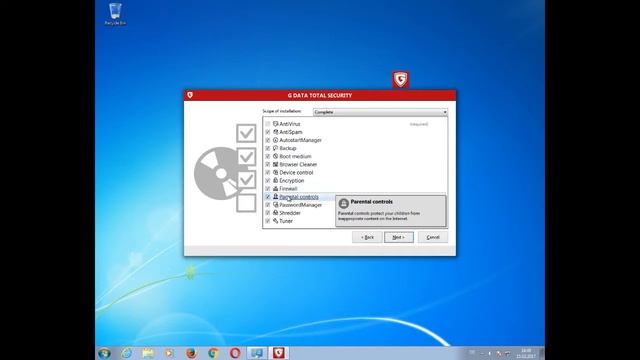Uncheck the AntiSpam component checkbox
The width and height of the screenshot is (640, 360).
[x=268, y=132]
